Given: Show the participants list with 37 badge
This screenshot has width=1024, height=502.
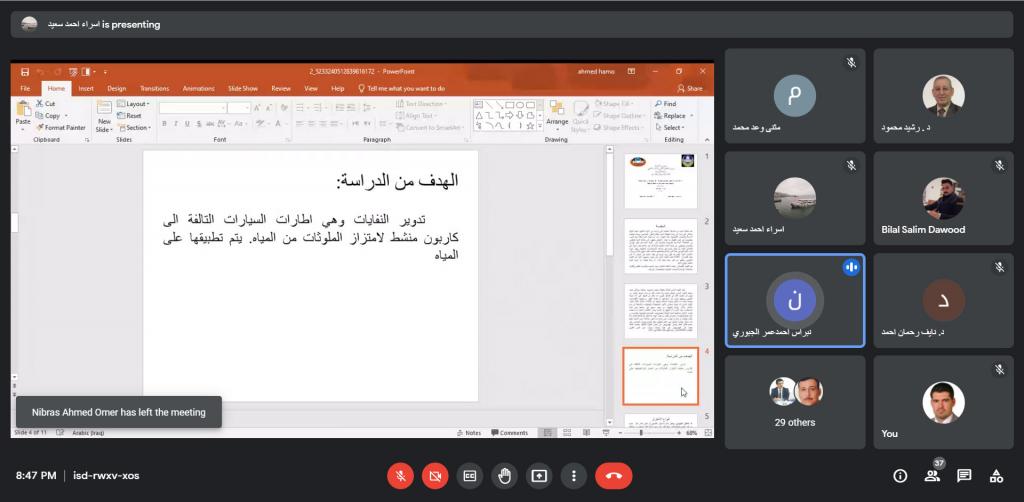Looking at the screenshot, I should point(932,476).
